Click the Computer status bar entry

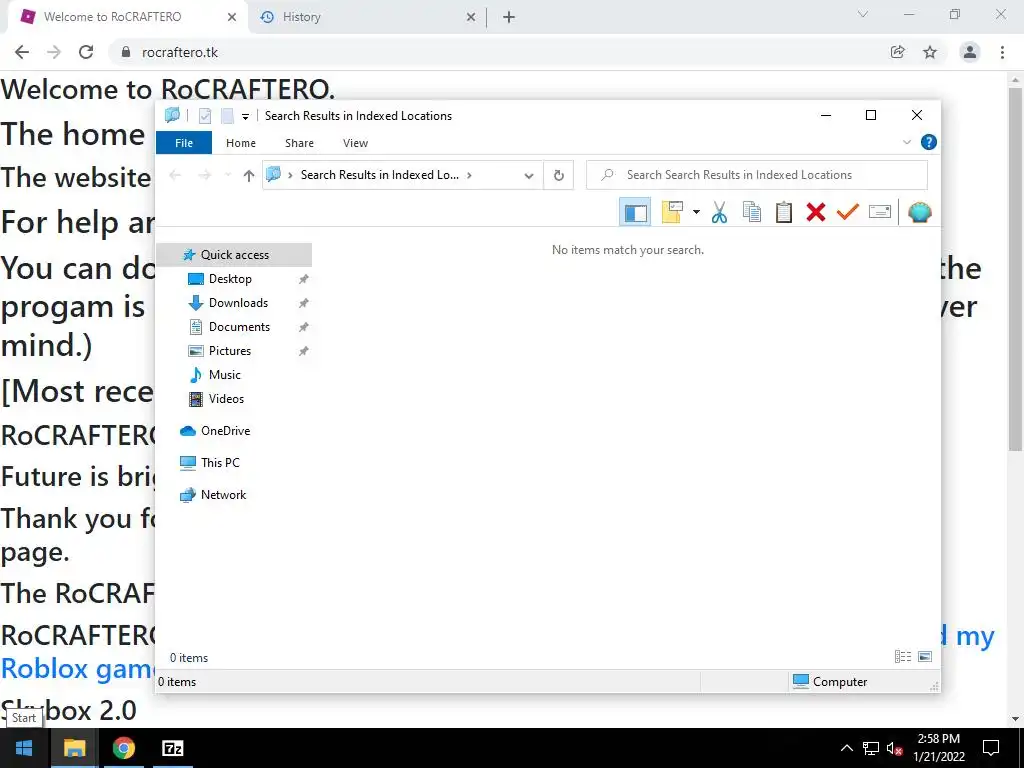829,682
